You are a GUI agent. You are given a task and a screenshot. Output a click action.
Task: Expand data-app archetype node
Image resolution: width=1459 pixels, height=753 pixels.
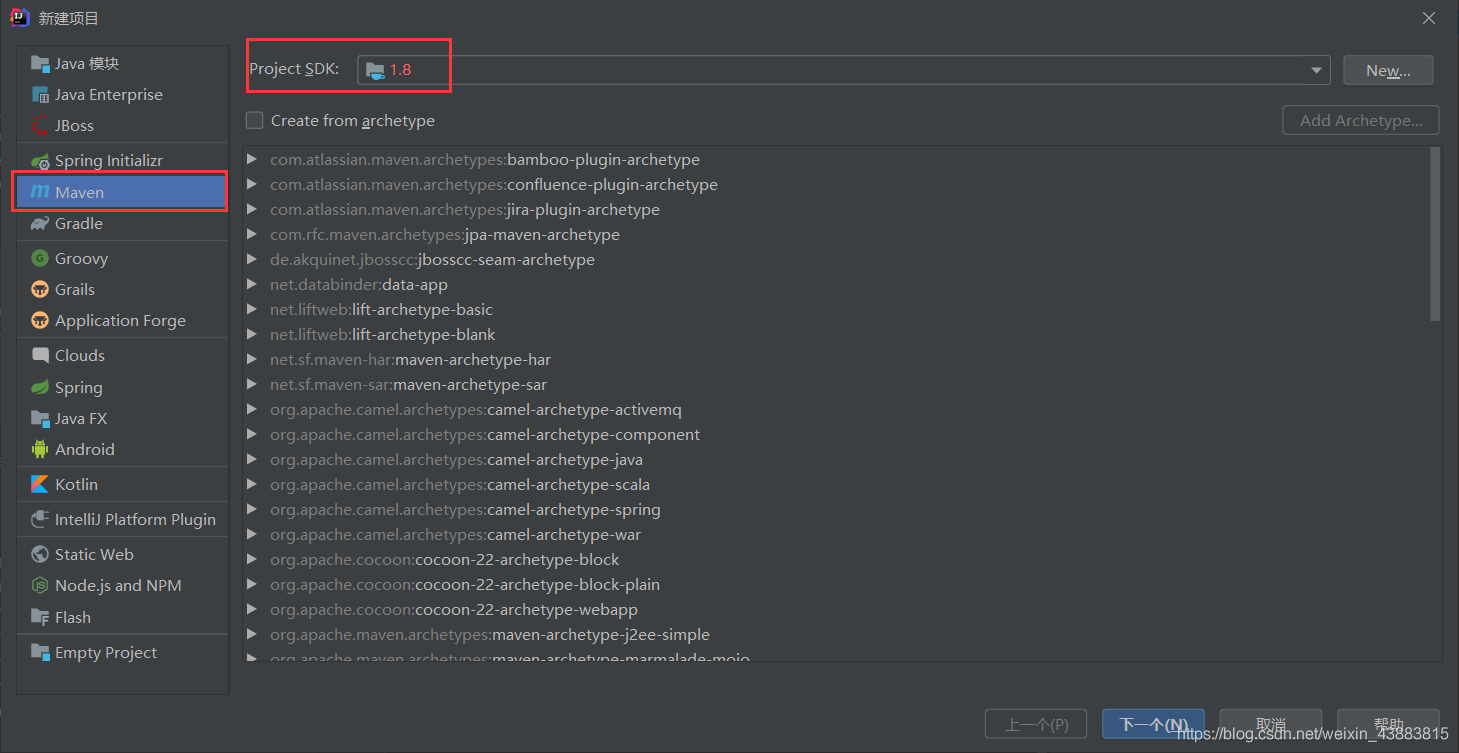(x=252, y=285)
